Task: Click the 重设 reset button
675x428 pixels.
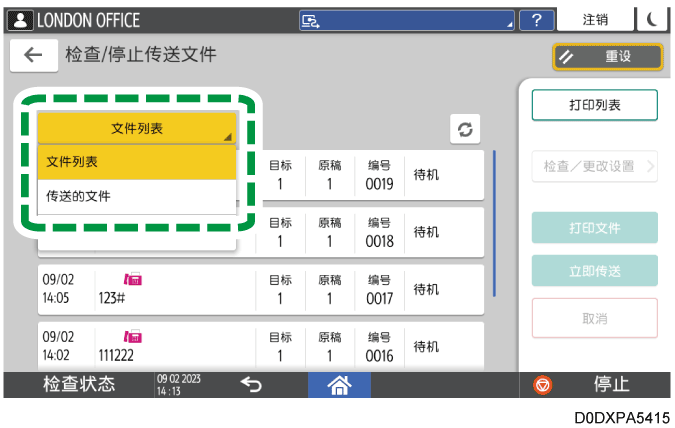Action: pyautogui.click(x=608, y=56)
